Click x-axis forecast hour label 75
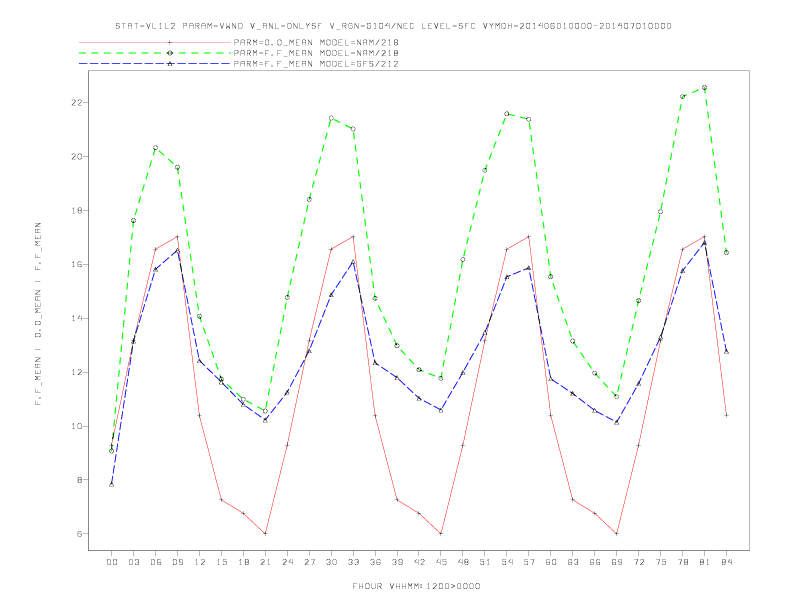 [661, 562]
